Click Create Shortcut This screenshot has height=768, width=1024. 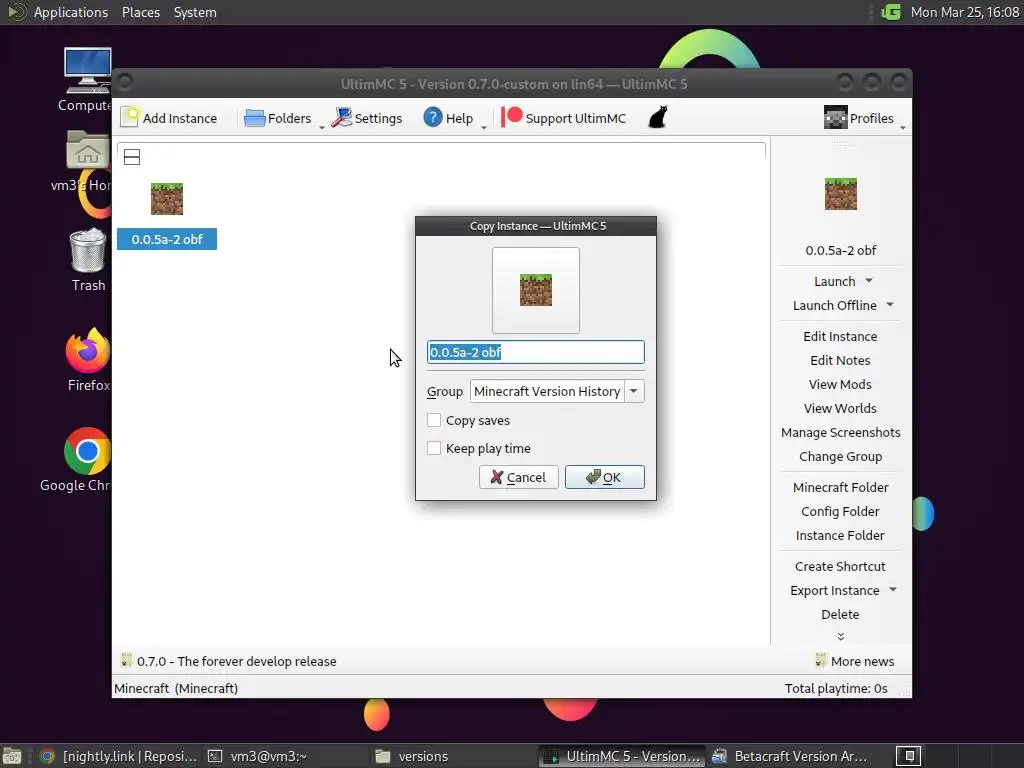tap(840, 567)
